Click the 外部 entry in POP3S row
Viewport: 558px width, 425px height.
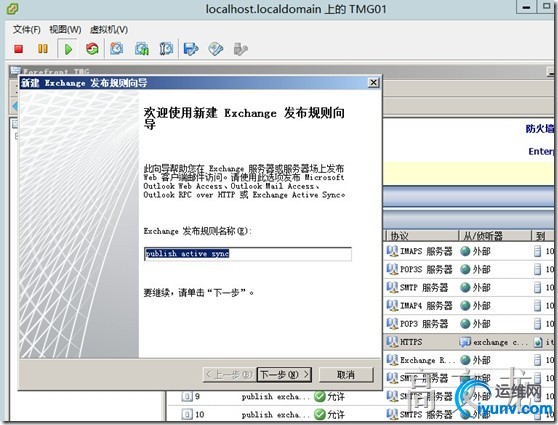481,269
